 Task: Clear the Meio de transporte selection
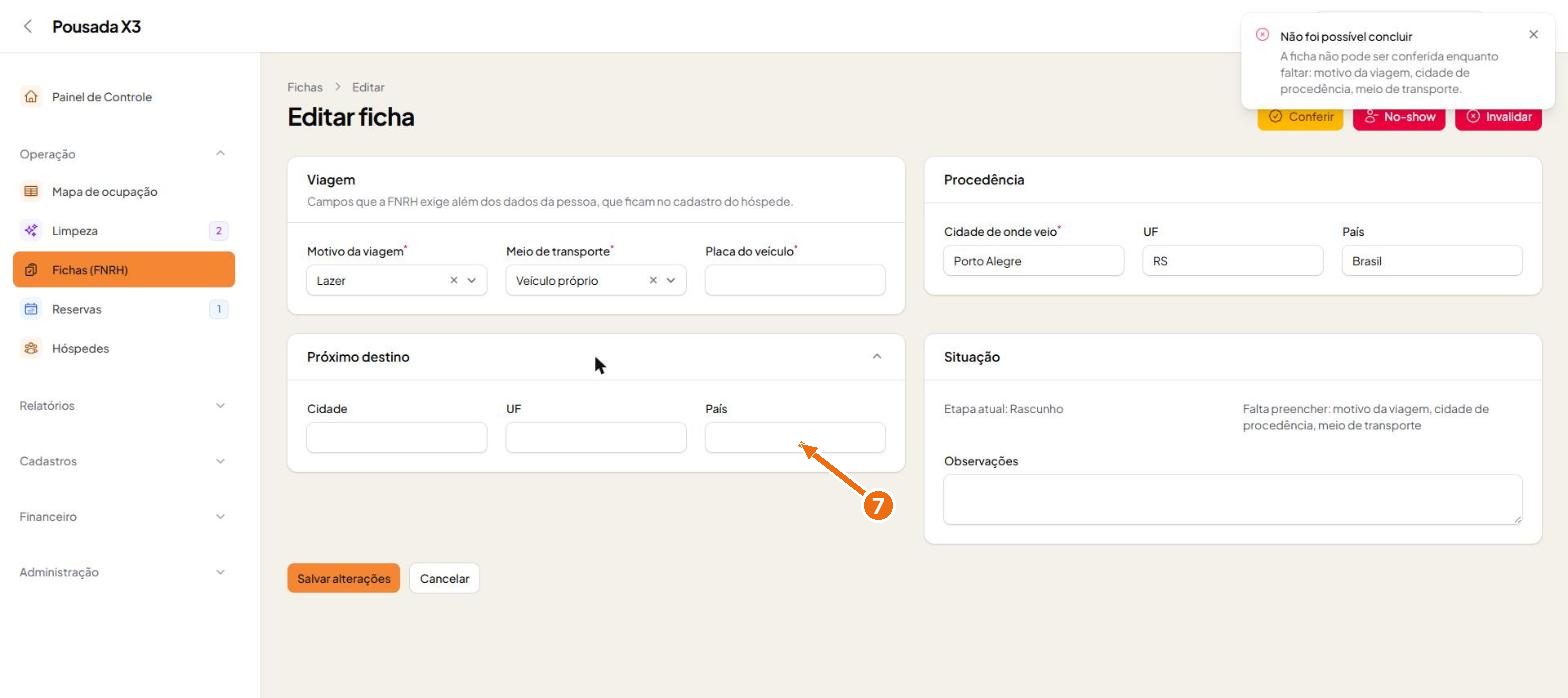click(653, 280)
